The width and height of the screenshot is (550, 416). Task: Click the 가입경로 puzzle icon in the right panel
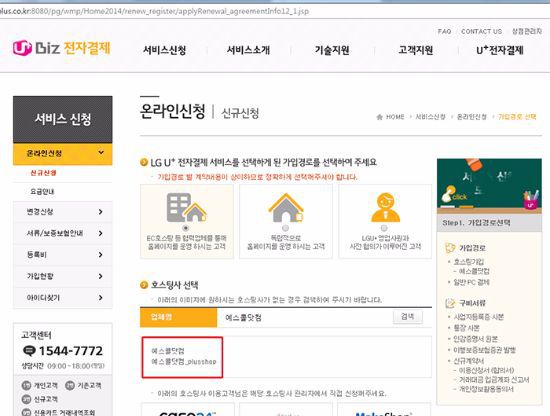[450, 248]
